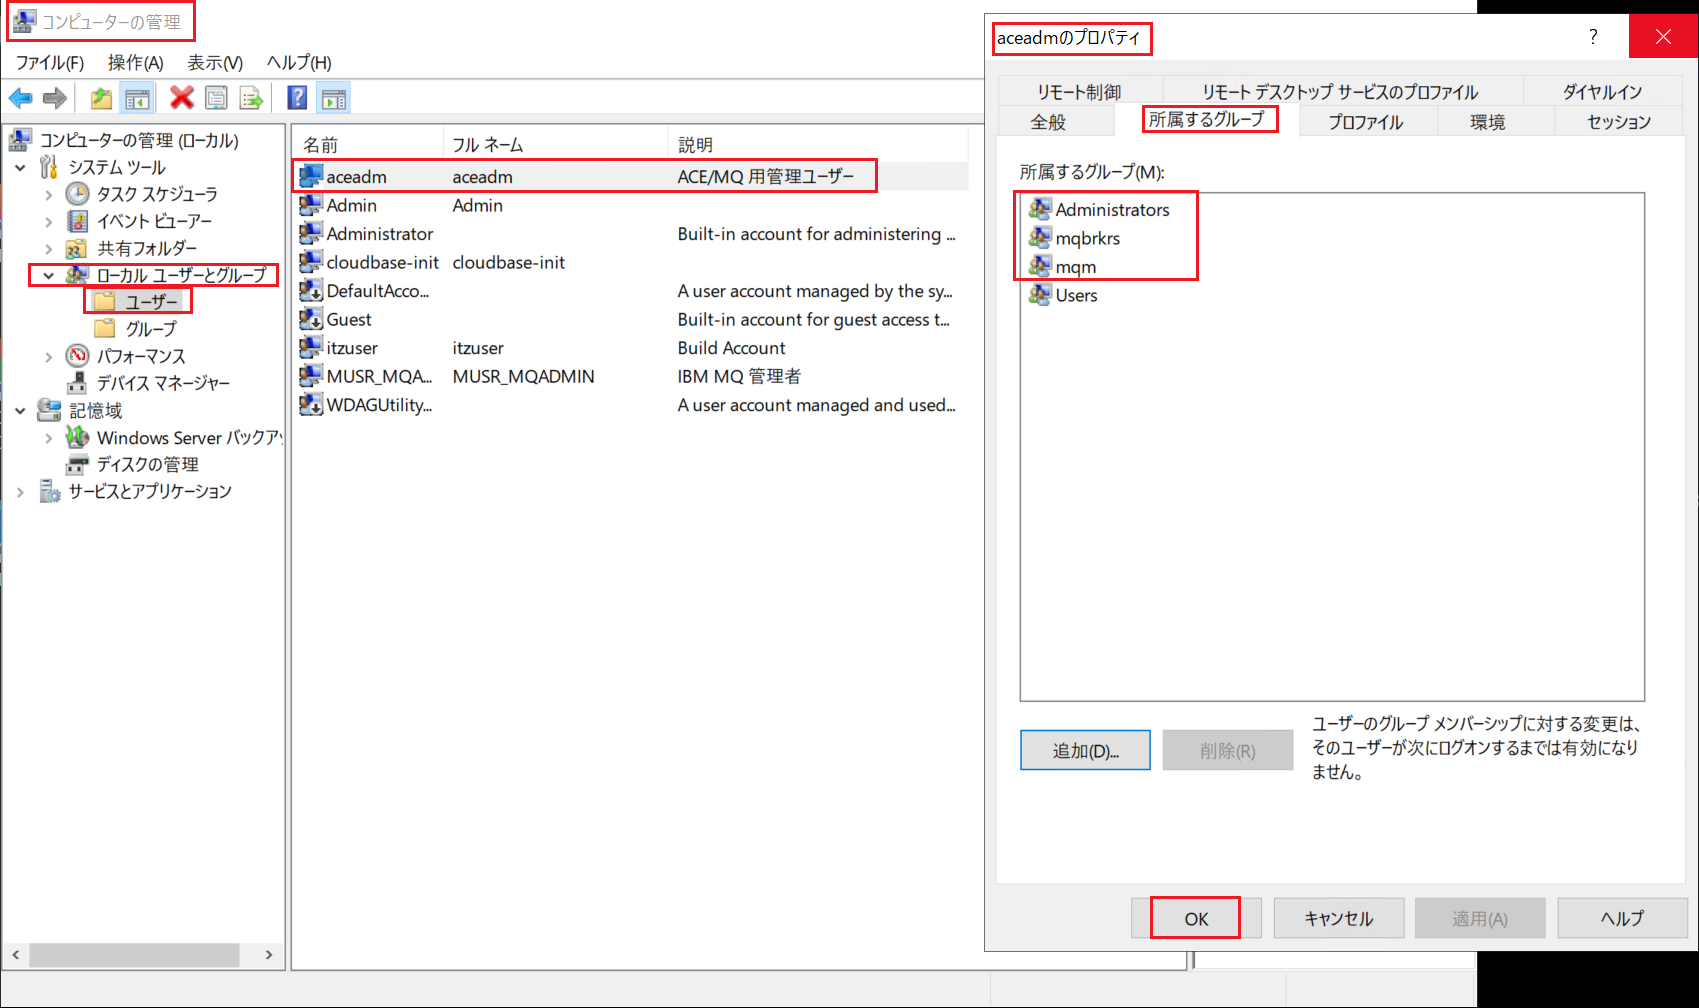Click the Back arrow toolbar icon

pyautogui.click(x=20, y=98)
